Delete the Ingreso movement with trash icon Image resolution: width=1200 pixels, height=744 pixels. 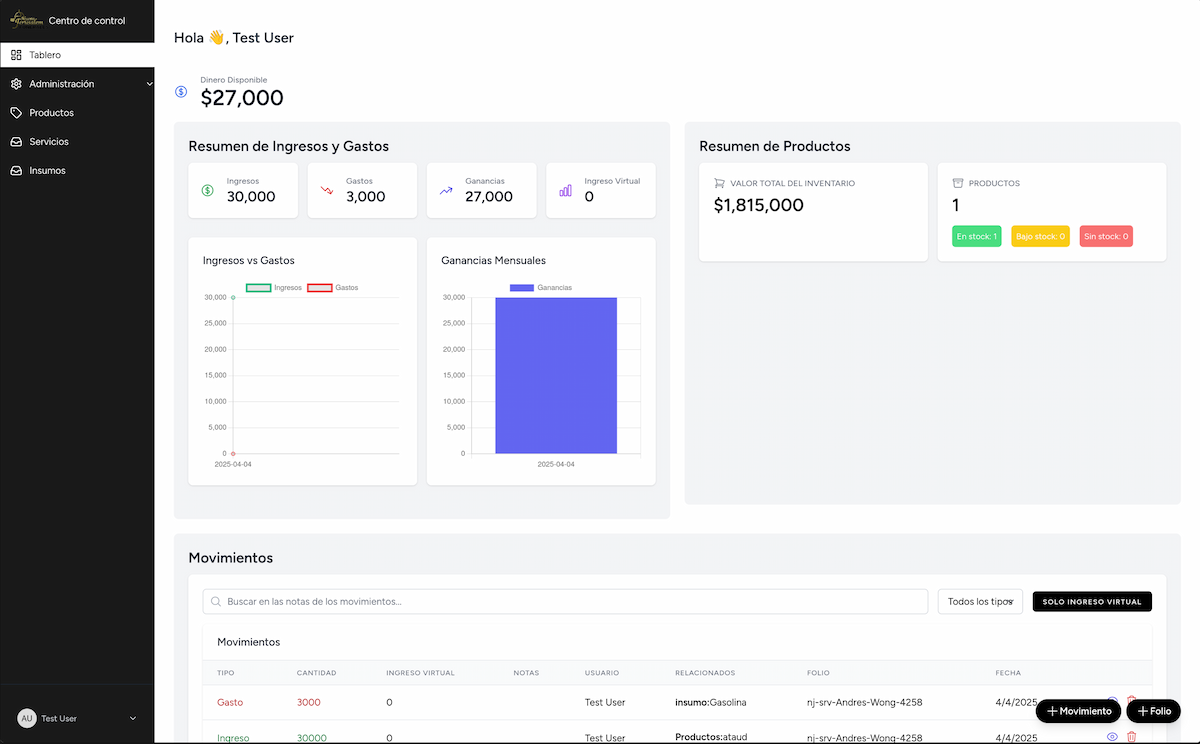[1132, 737]
